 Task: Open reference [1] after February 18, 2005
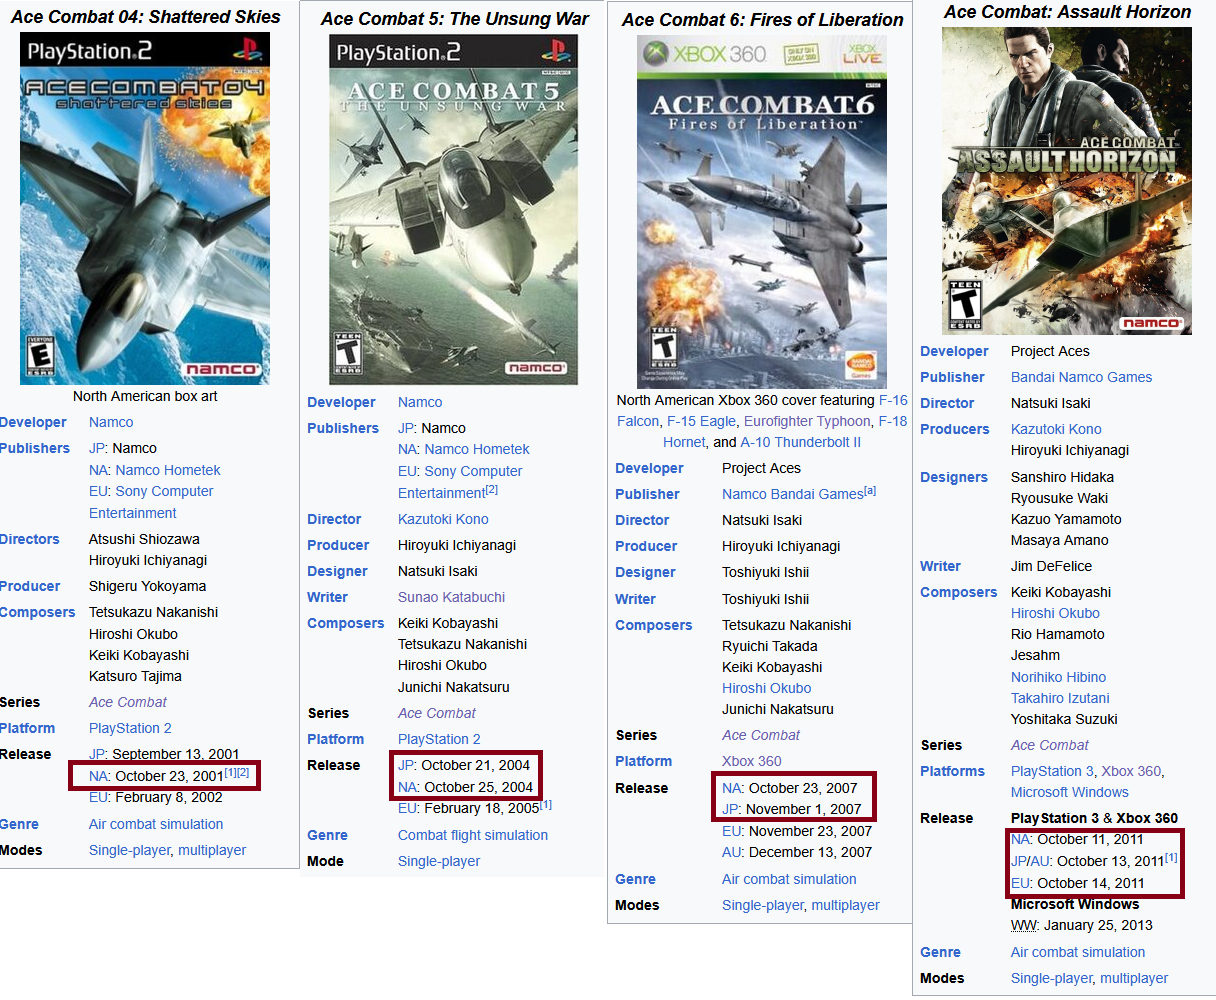click(546, 804)
